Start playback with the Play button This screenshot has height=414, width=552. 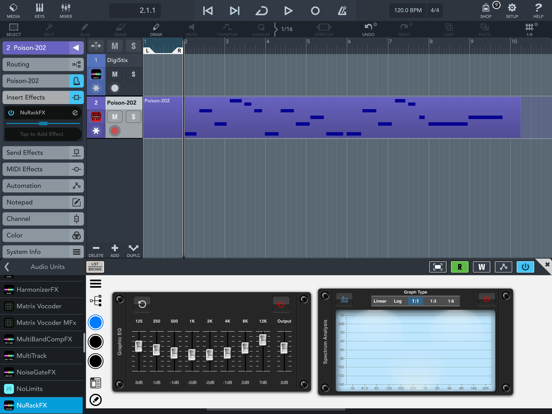point(288,11)
